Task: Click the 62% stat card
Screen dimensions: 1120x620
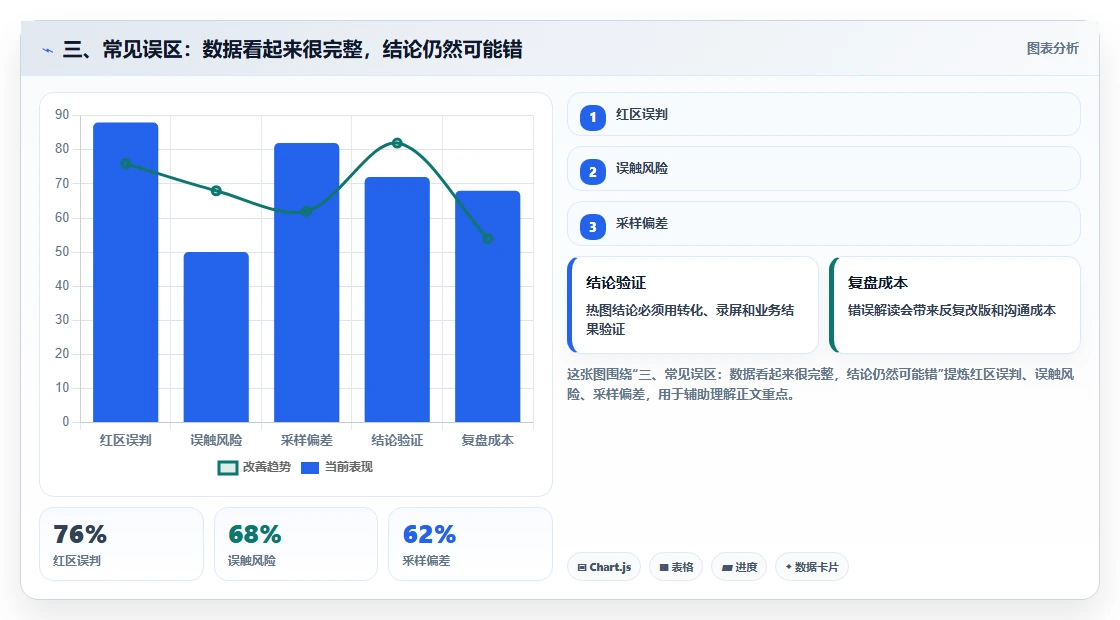Action: pyautogui.click(x=470, y=544)
